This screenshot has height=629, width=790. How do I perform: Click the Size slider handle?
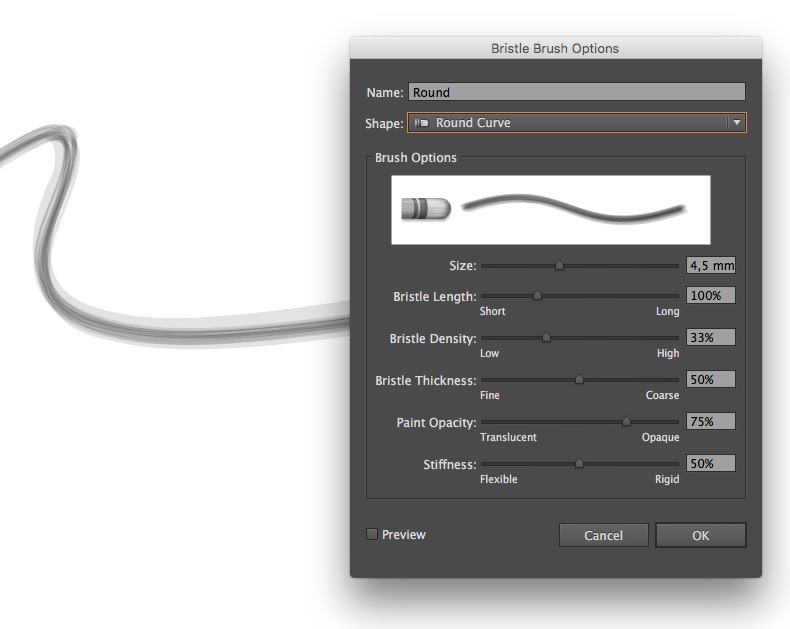559,265
